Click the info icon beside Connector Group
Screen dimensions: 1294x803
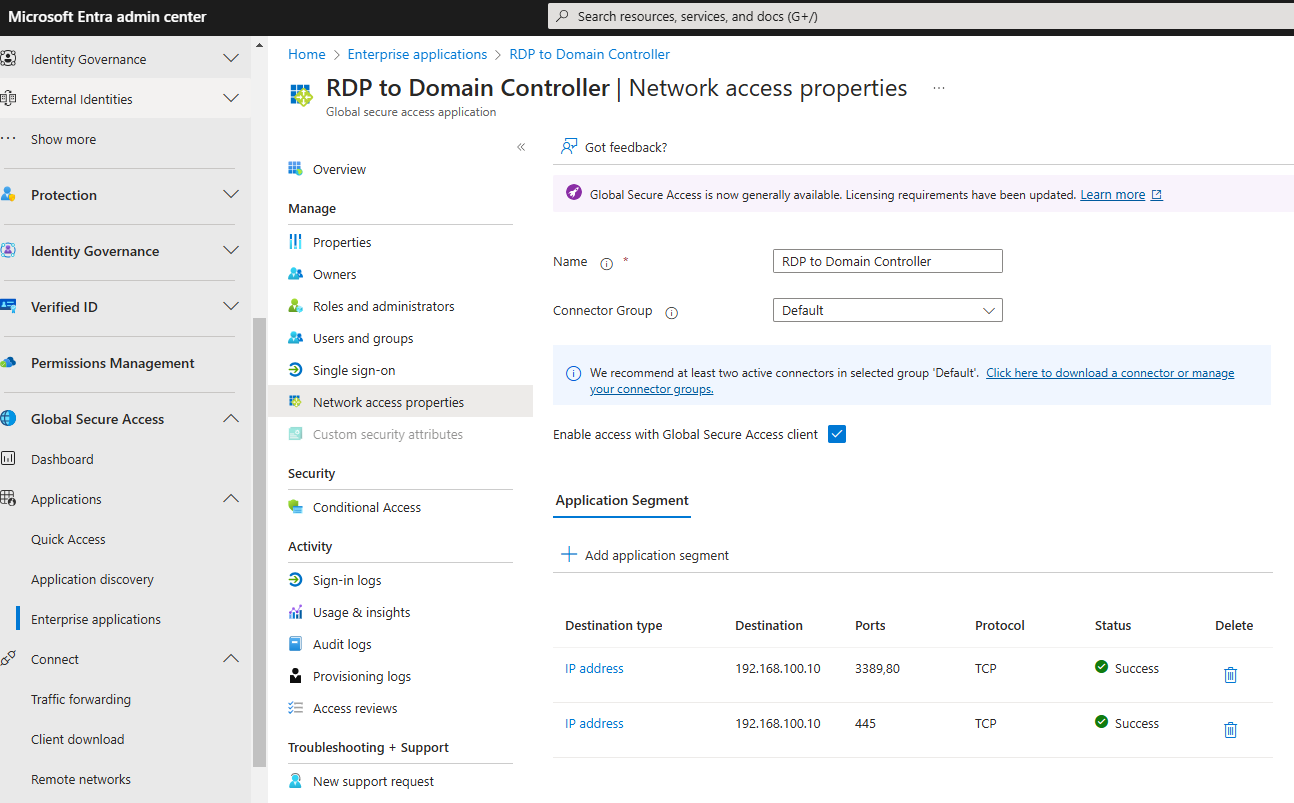tap(672, 313)
